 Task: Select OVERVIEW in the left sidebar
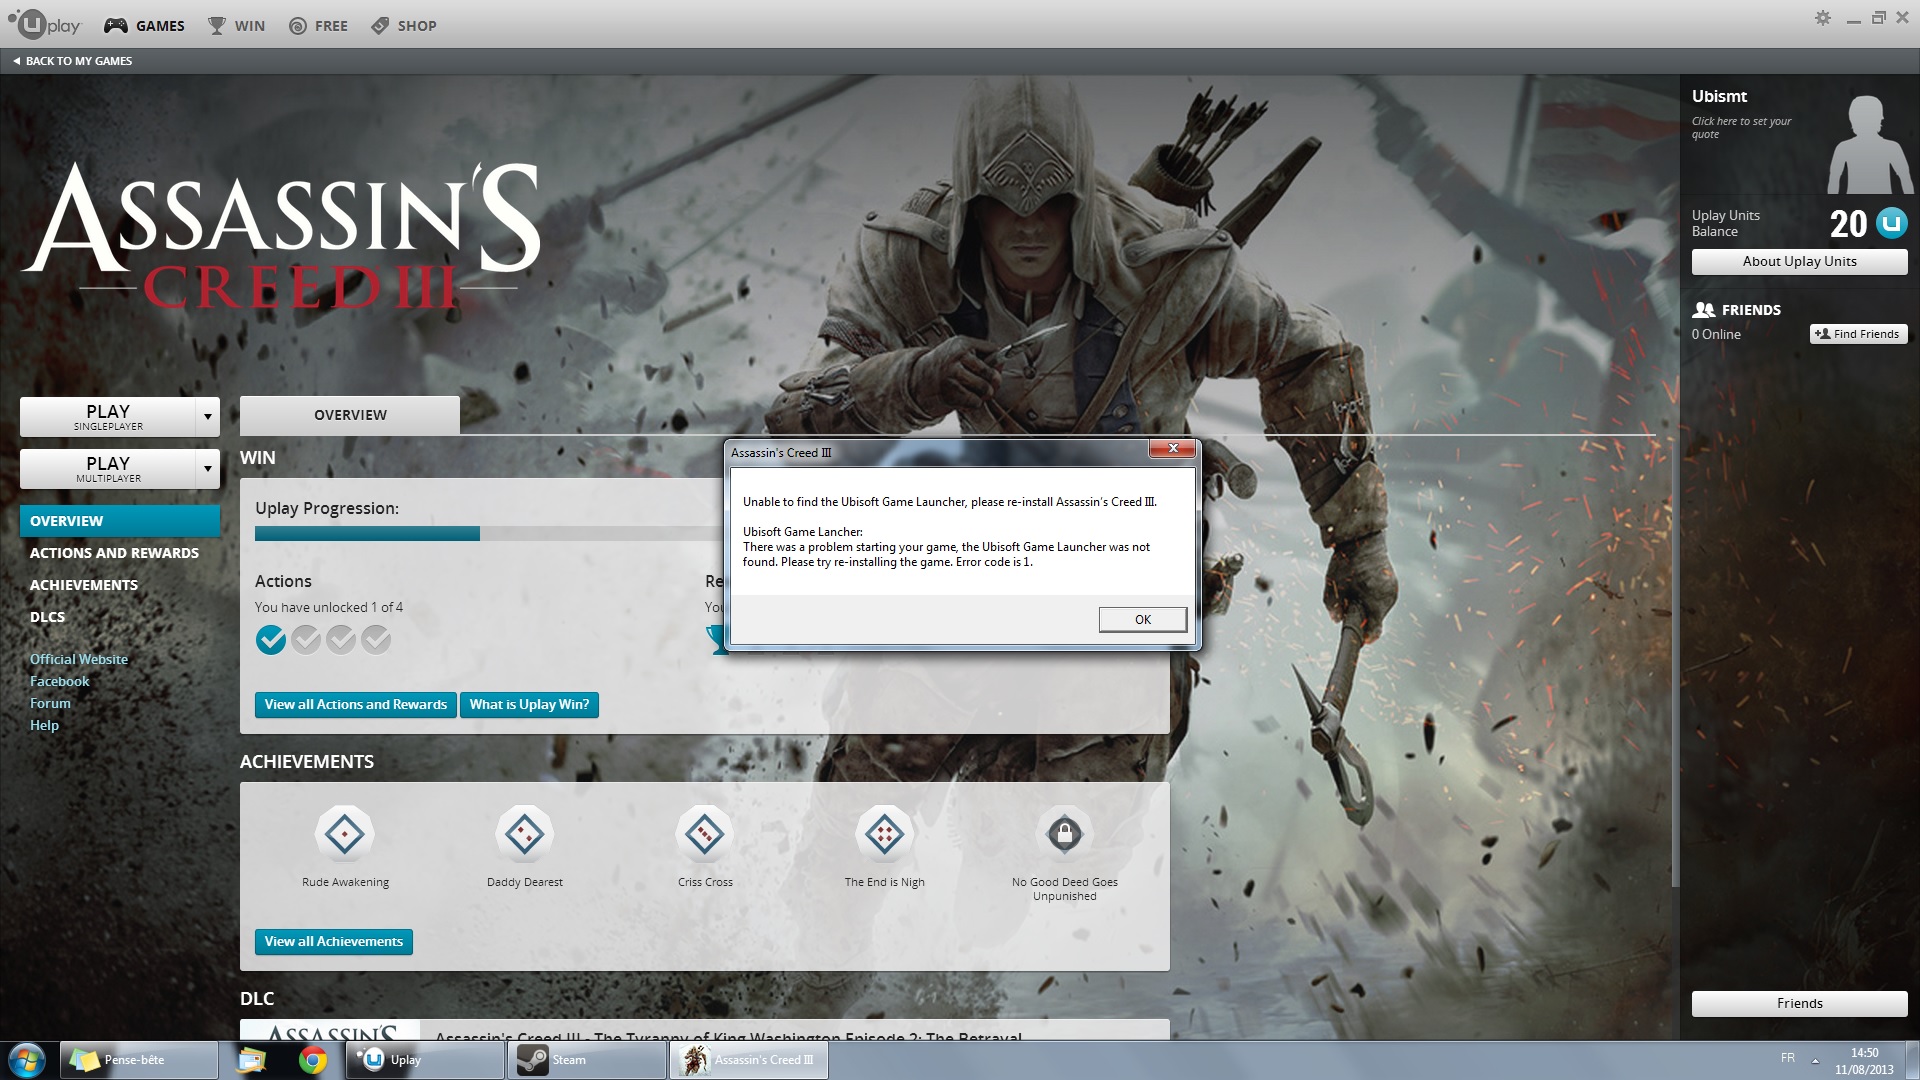click(120, 521)
